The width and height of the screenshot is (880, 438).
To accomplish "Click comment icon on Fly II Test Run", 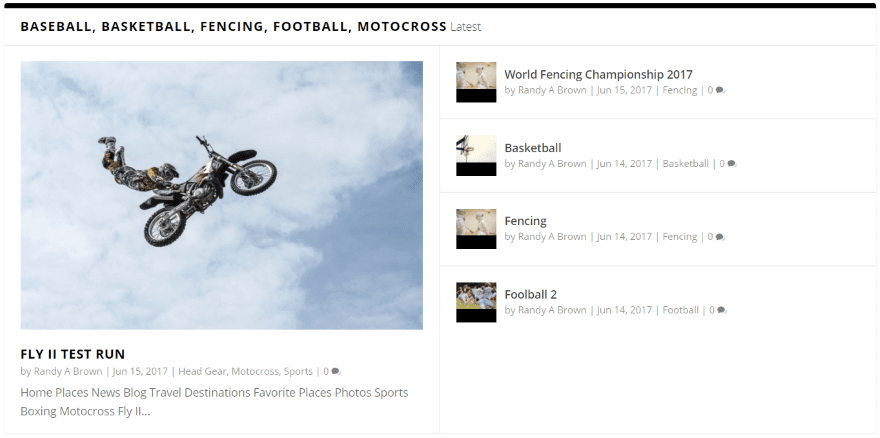I will coord(336,372).
